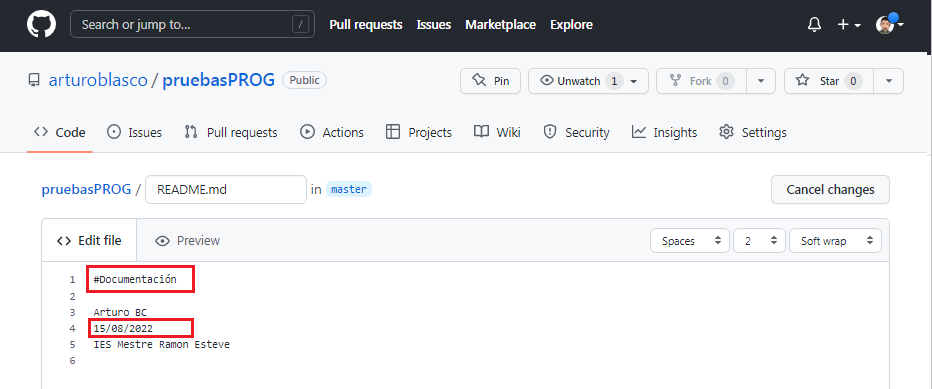Open the user avatar menu
The width and height of the screenshot is (932, 389).
[890, 24]
